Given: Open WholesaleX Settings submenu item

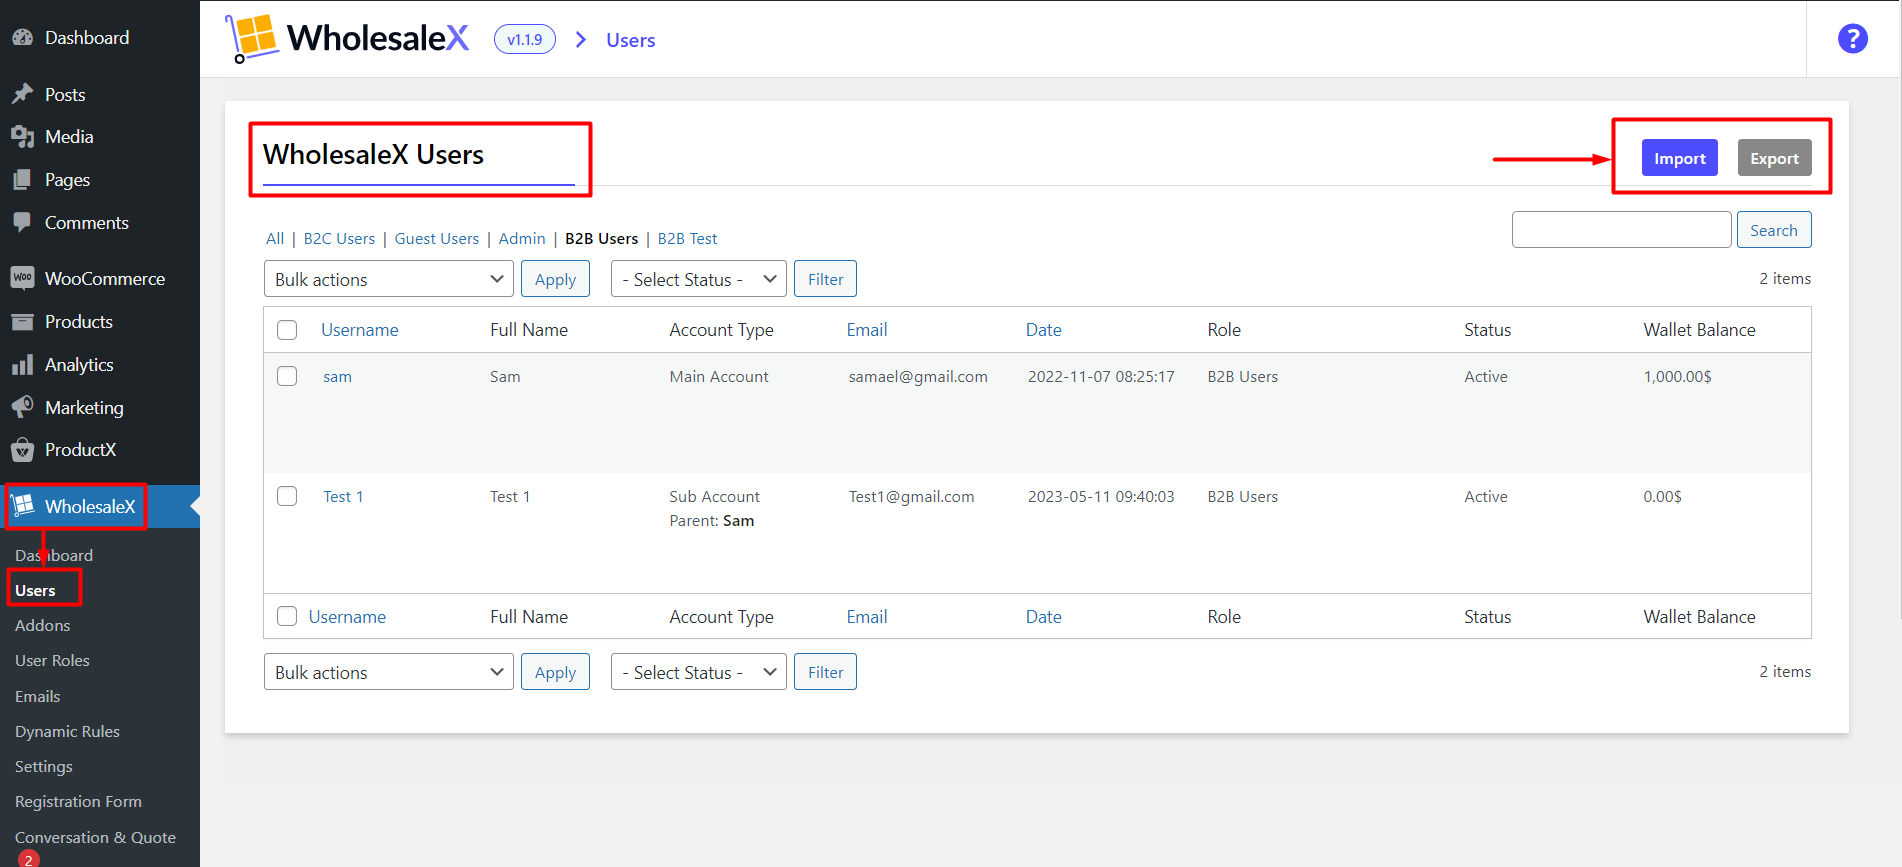Looking at the screenshot, I should click(x=44, y=766).
